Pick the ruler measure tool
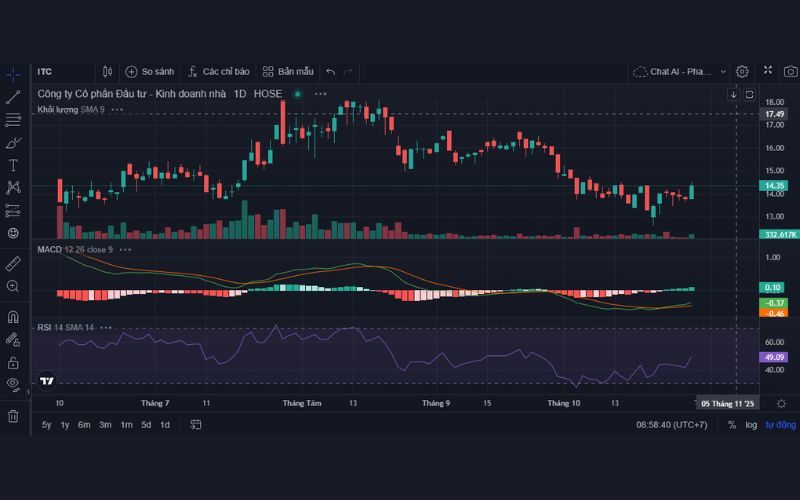Viewport: 800px width, 500px height. [13, 263]
